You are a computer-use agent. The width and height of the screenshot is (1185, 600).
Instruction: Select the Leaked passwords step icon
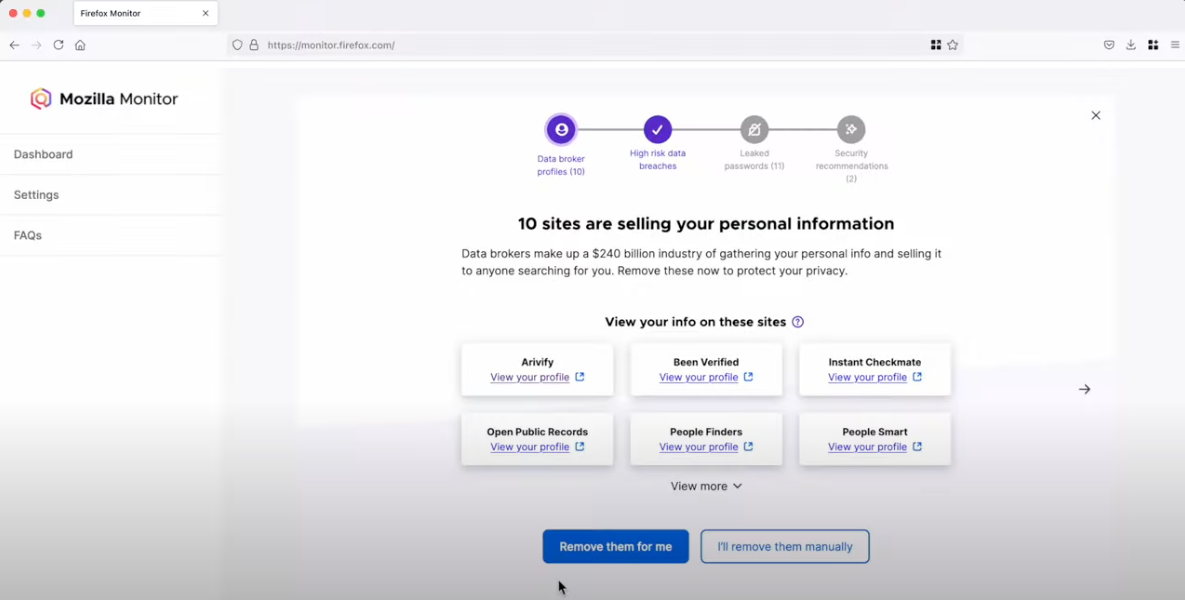(x=754, y=129)
